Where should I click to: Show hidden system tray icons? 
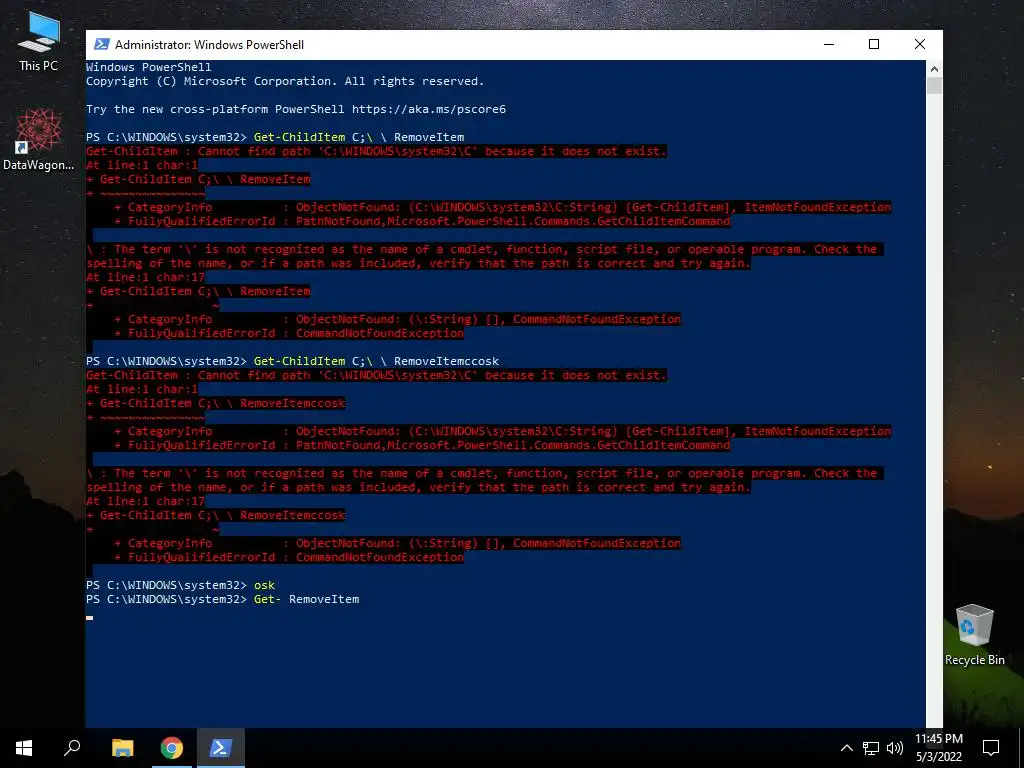tap(846, 748)
